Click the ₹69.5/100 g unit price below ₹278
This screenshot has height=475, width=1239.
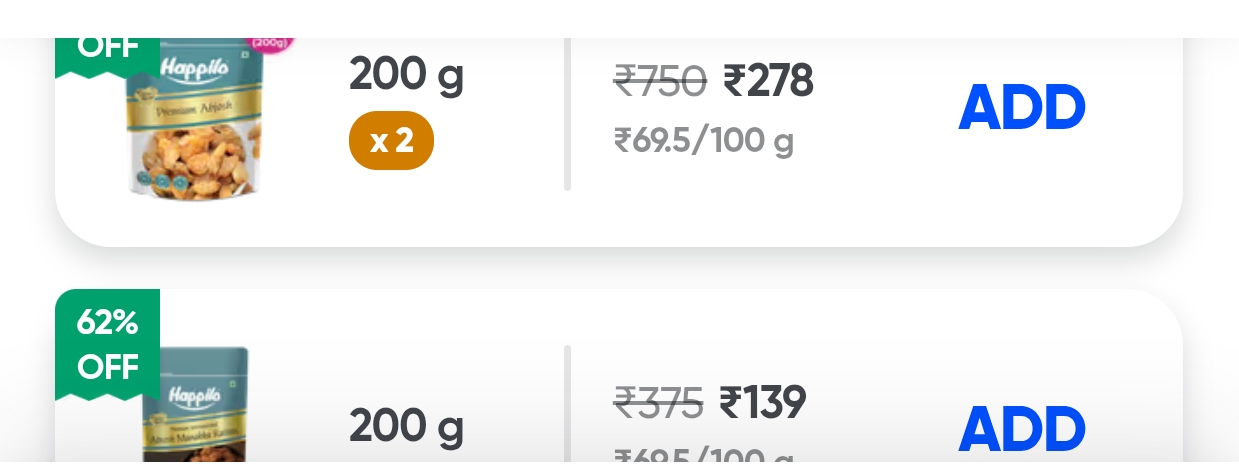click(x=703, y=140)
